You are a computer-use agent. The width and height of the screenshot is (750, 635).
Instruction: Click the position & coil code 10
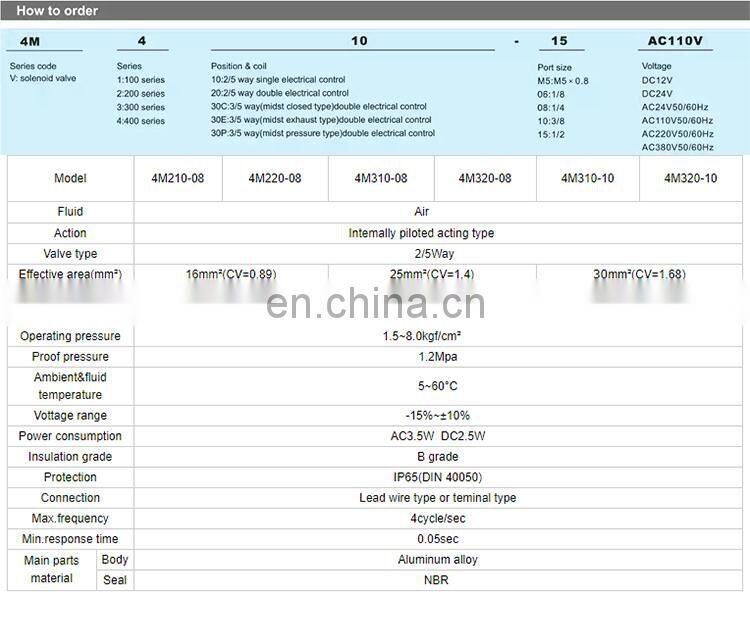coord(359,42)
